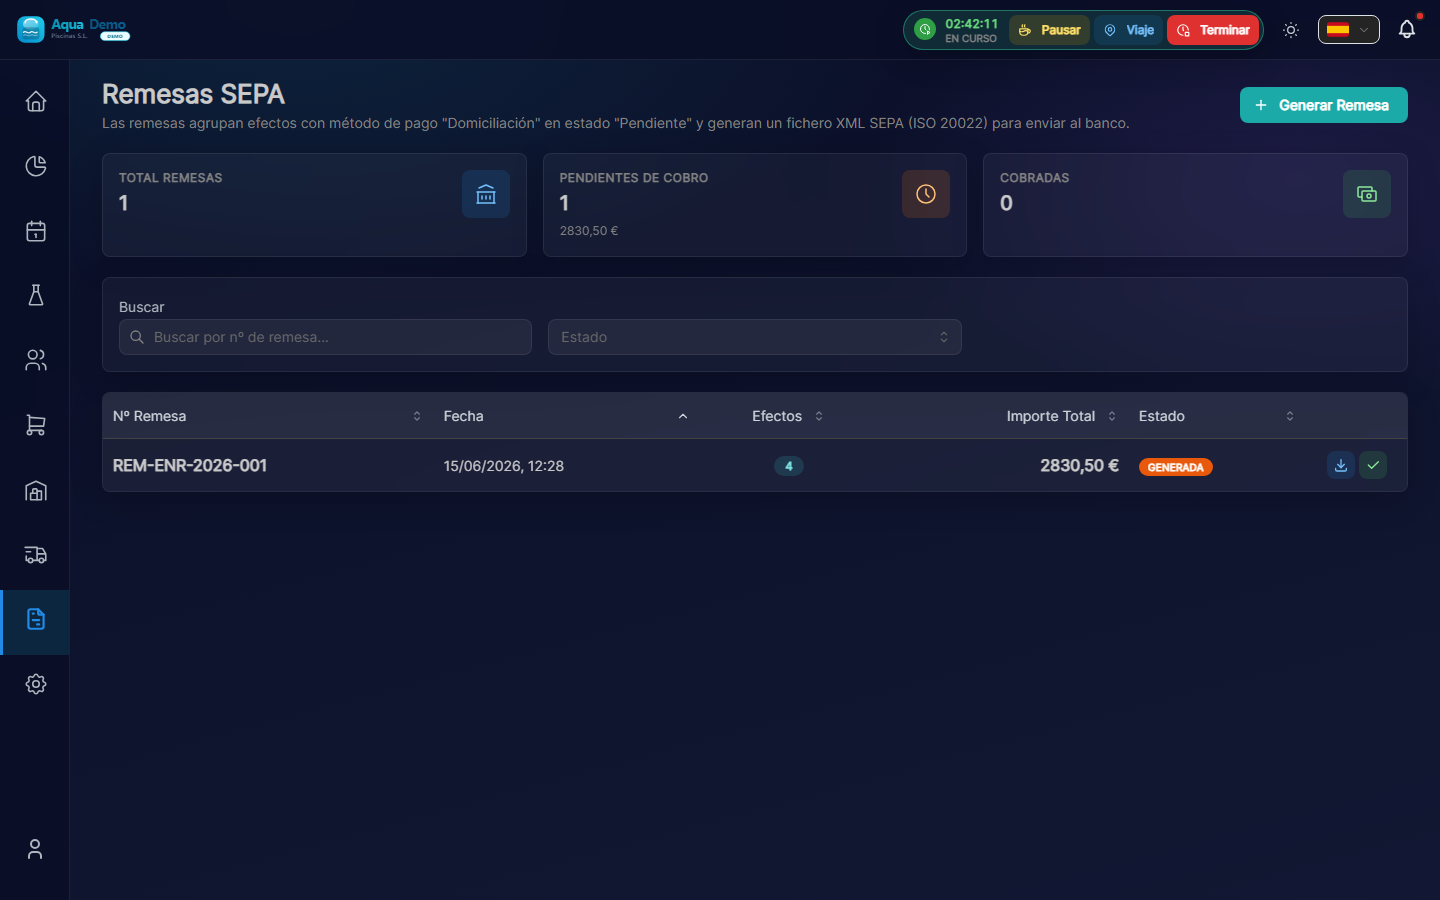Click the GENERADA status badge
1440x900 pixels.
(1176, 467)
